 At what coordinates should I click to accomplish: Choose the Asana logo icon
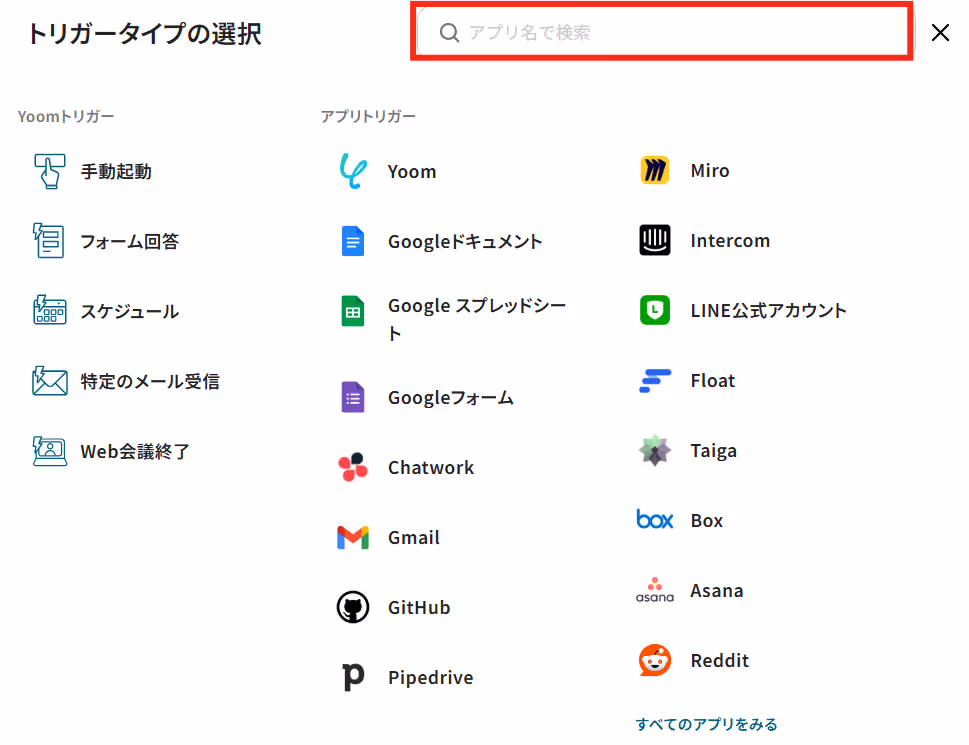click(x=655, y=590)
